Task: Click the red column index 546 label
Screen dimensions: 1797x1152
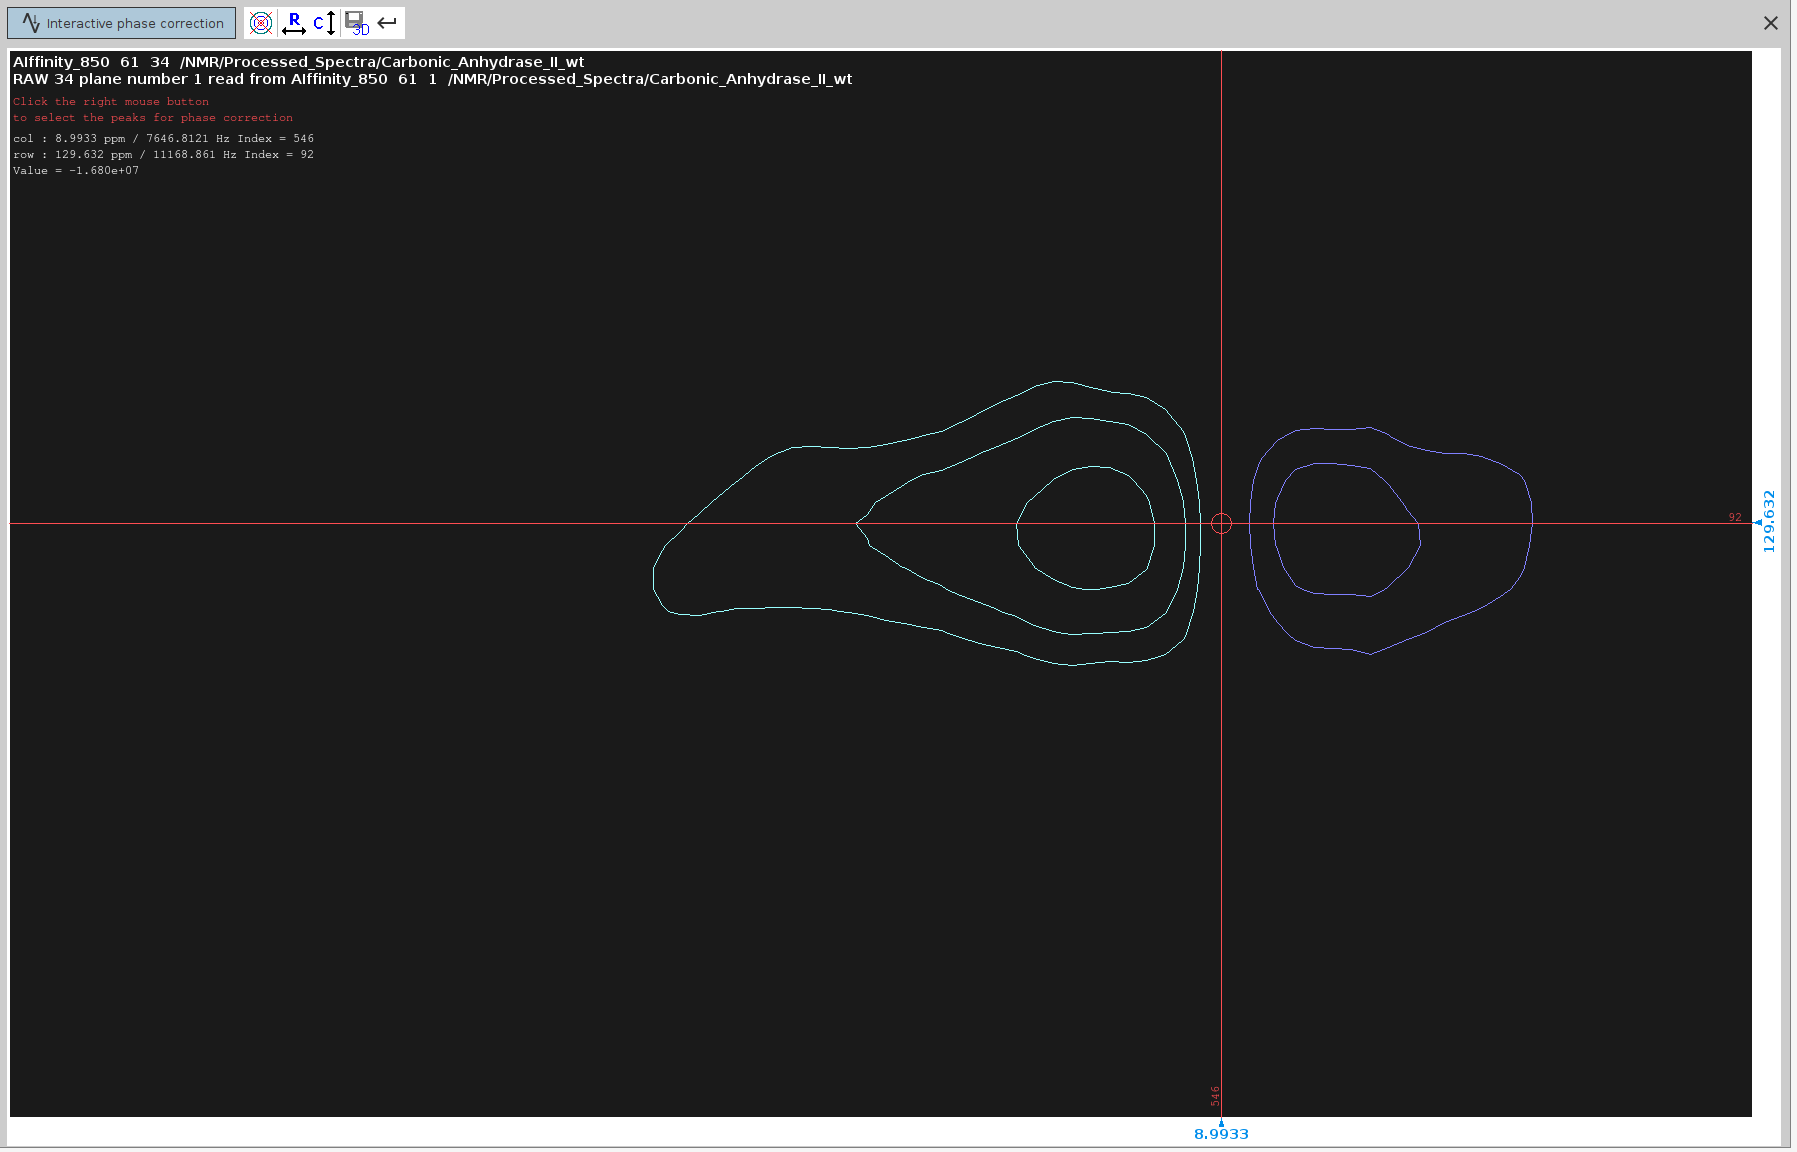Action: (x=1215, y=1096)
